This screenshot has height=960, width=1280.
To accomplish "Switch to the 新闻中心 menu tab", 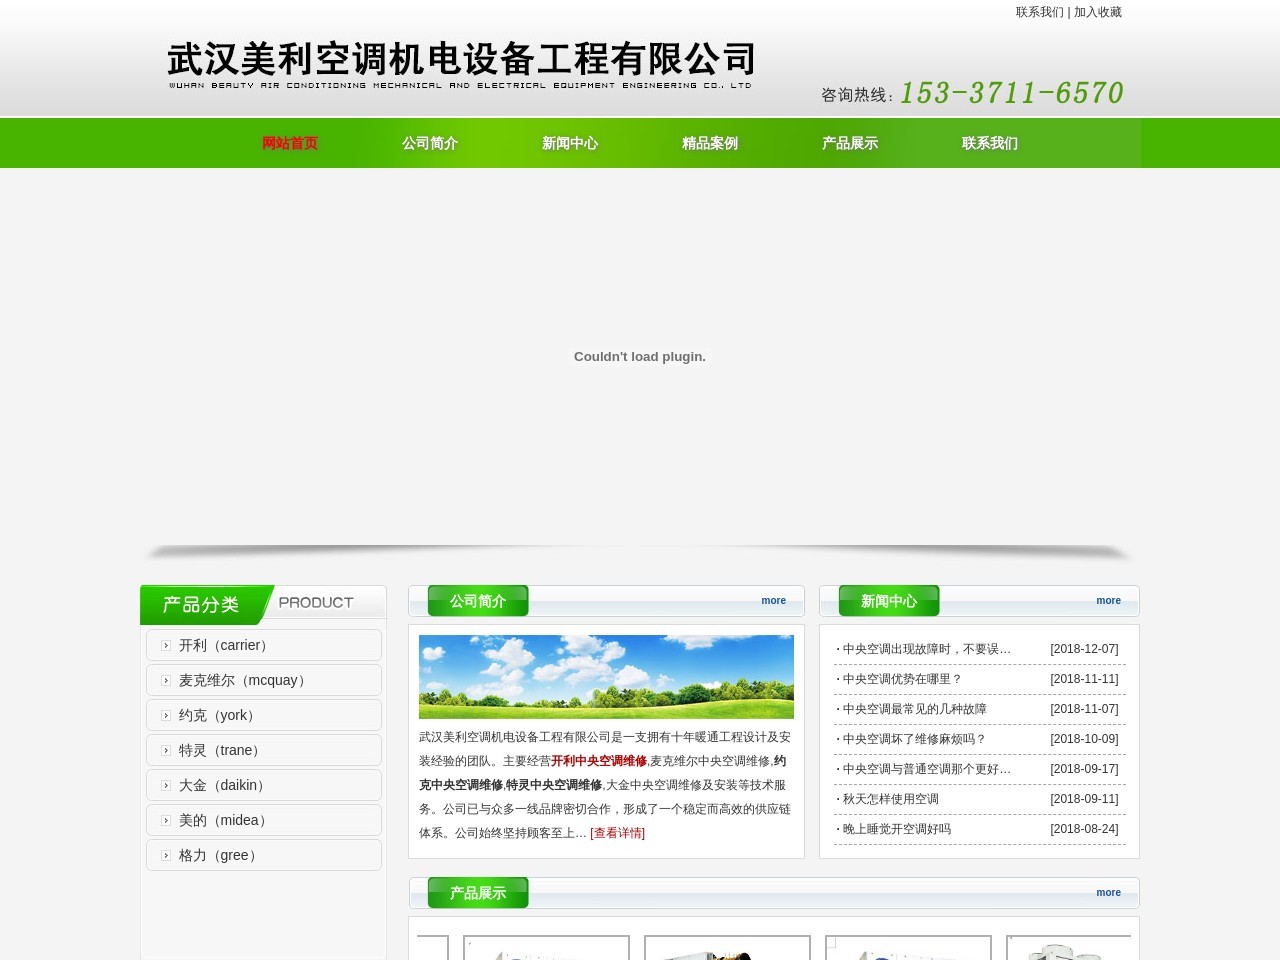I will [569, 143].
